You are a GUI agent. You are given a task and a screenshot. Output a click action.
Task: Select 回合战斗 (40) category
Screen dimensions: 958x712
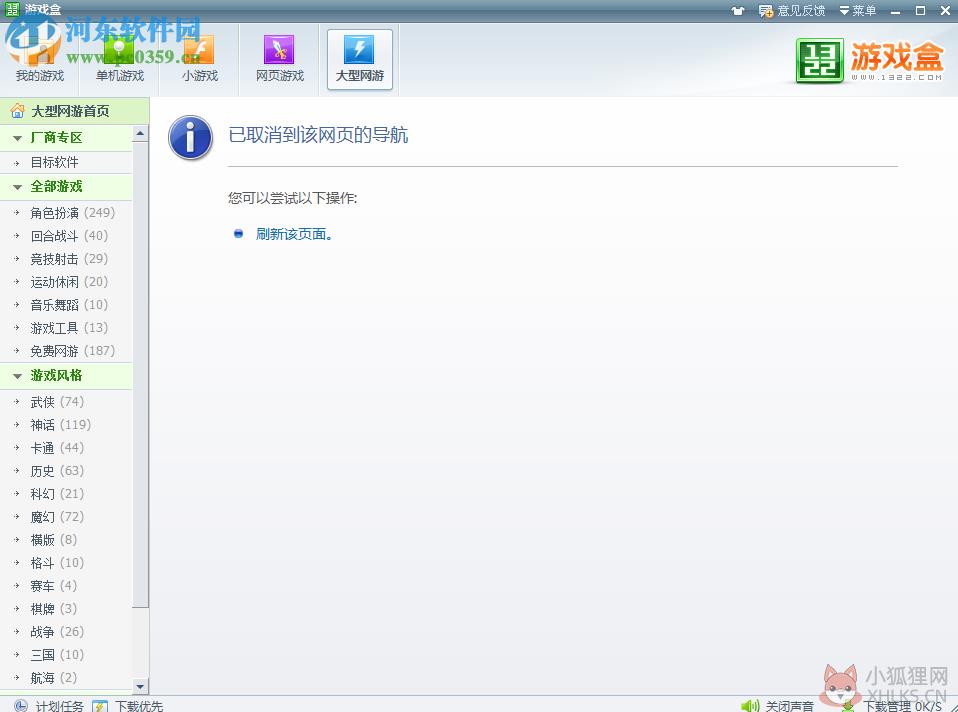66,236
